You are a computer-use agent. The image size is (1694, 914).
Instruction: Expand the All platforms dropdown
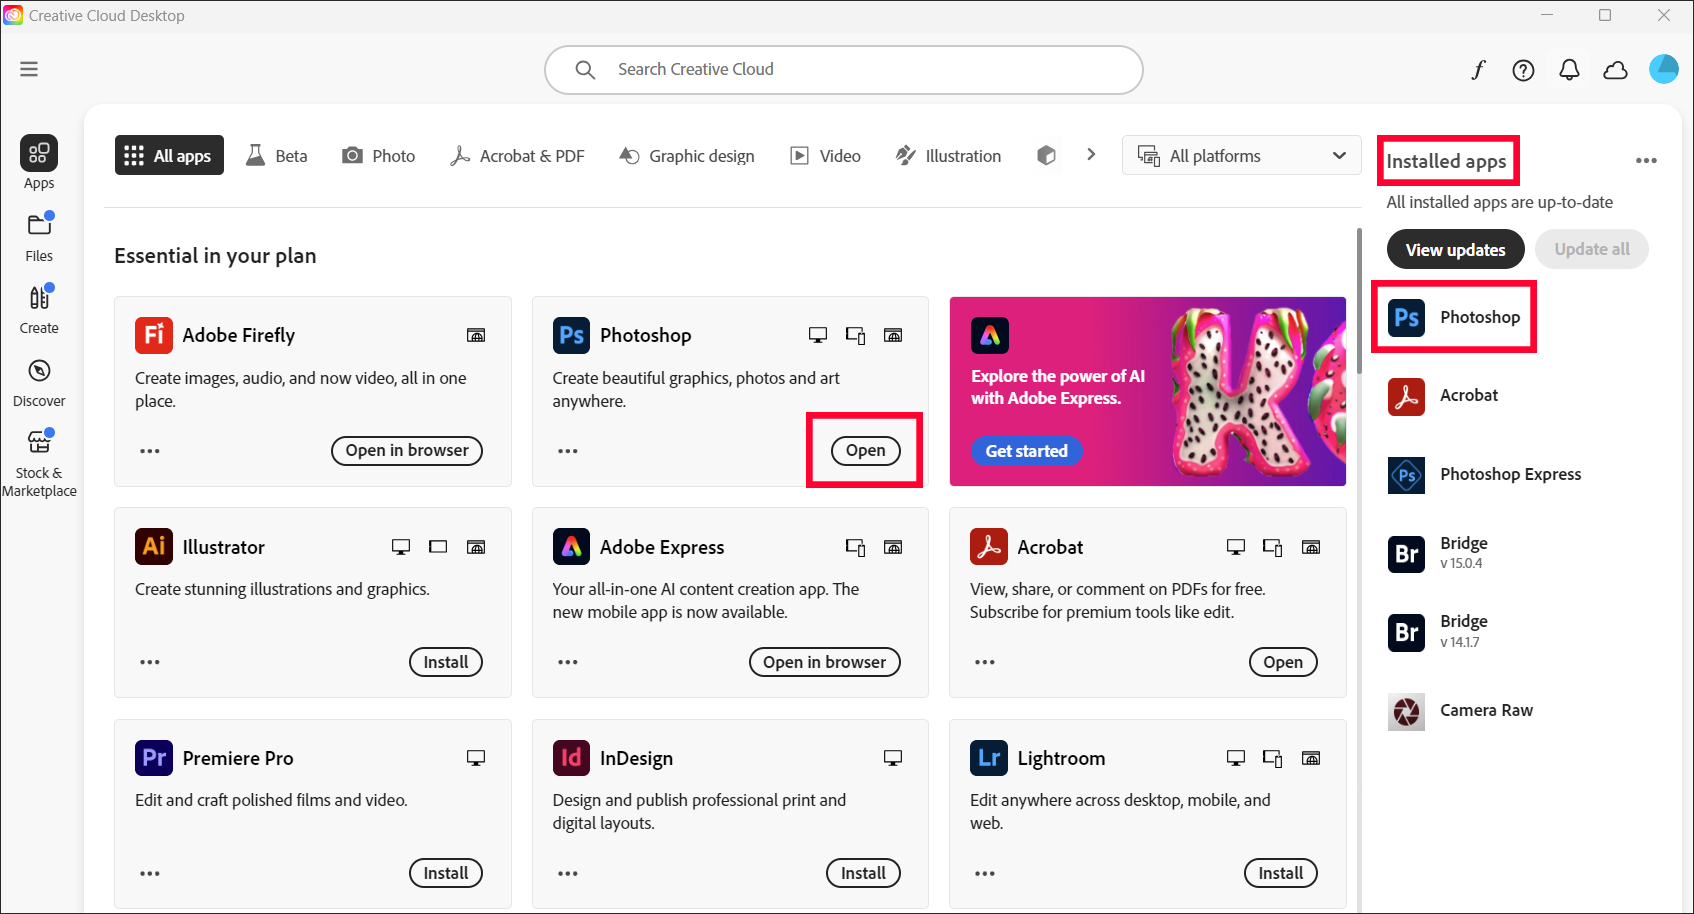click(1241, 156)
